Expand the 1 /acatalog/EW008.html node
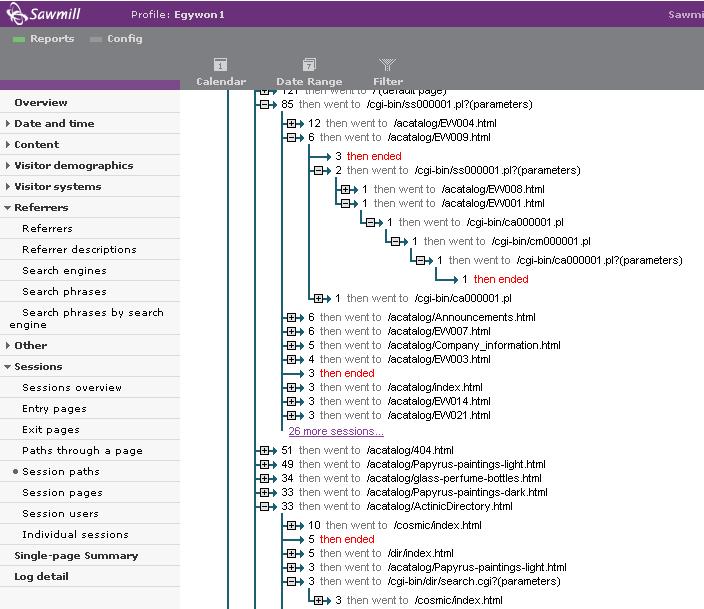 [x=346, y=190]
